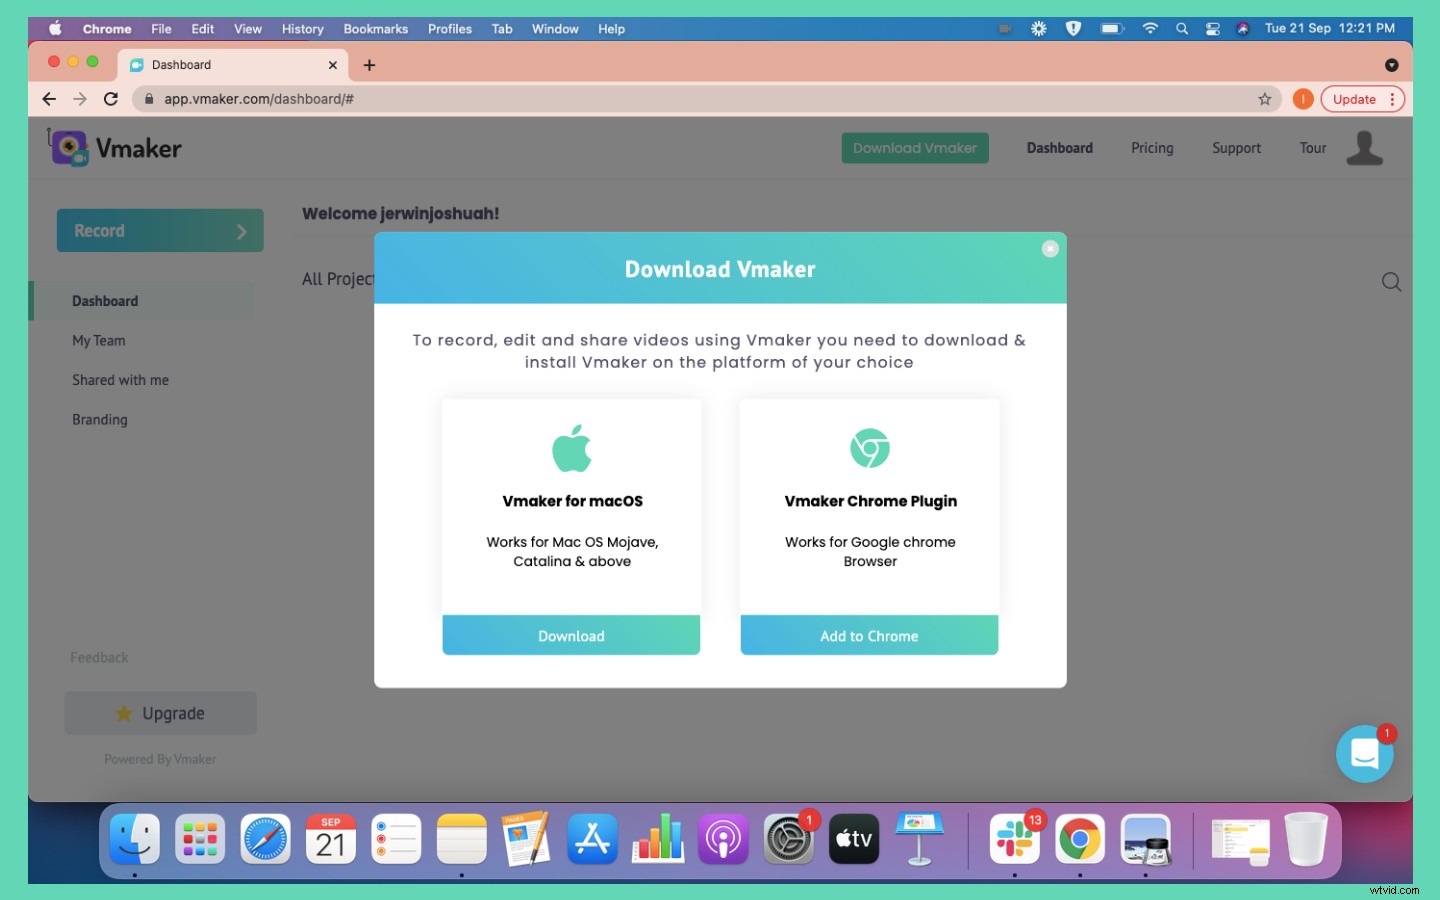Open a new browser tab

[x=369, y=65]
